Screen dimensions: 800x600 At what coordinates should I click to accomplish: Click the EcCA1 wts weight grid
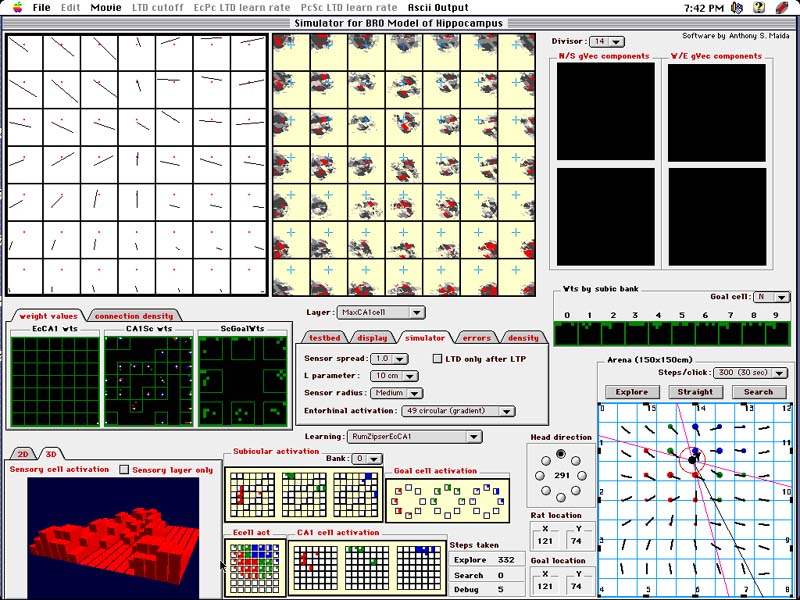[x=55, y=381]
